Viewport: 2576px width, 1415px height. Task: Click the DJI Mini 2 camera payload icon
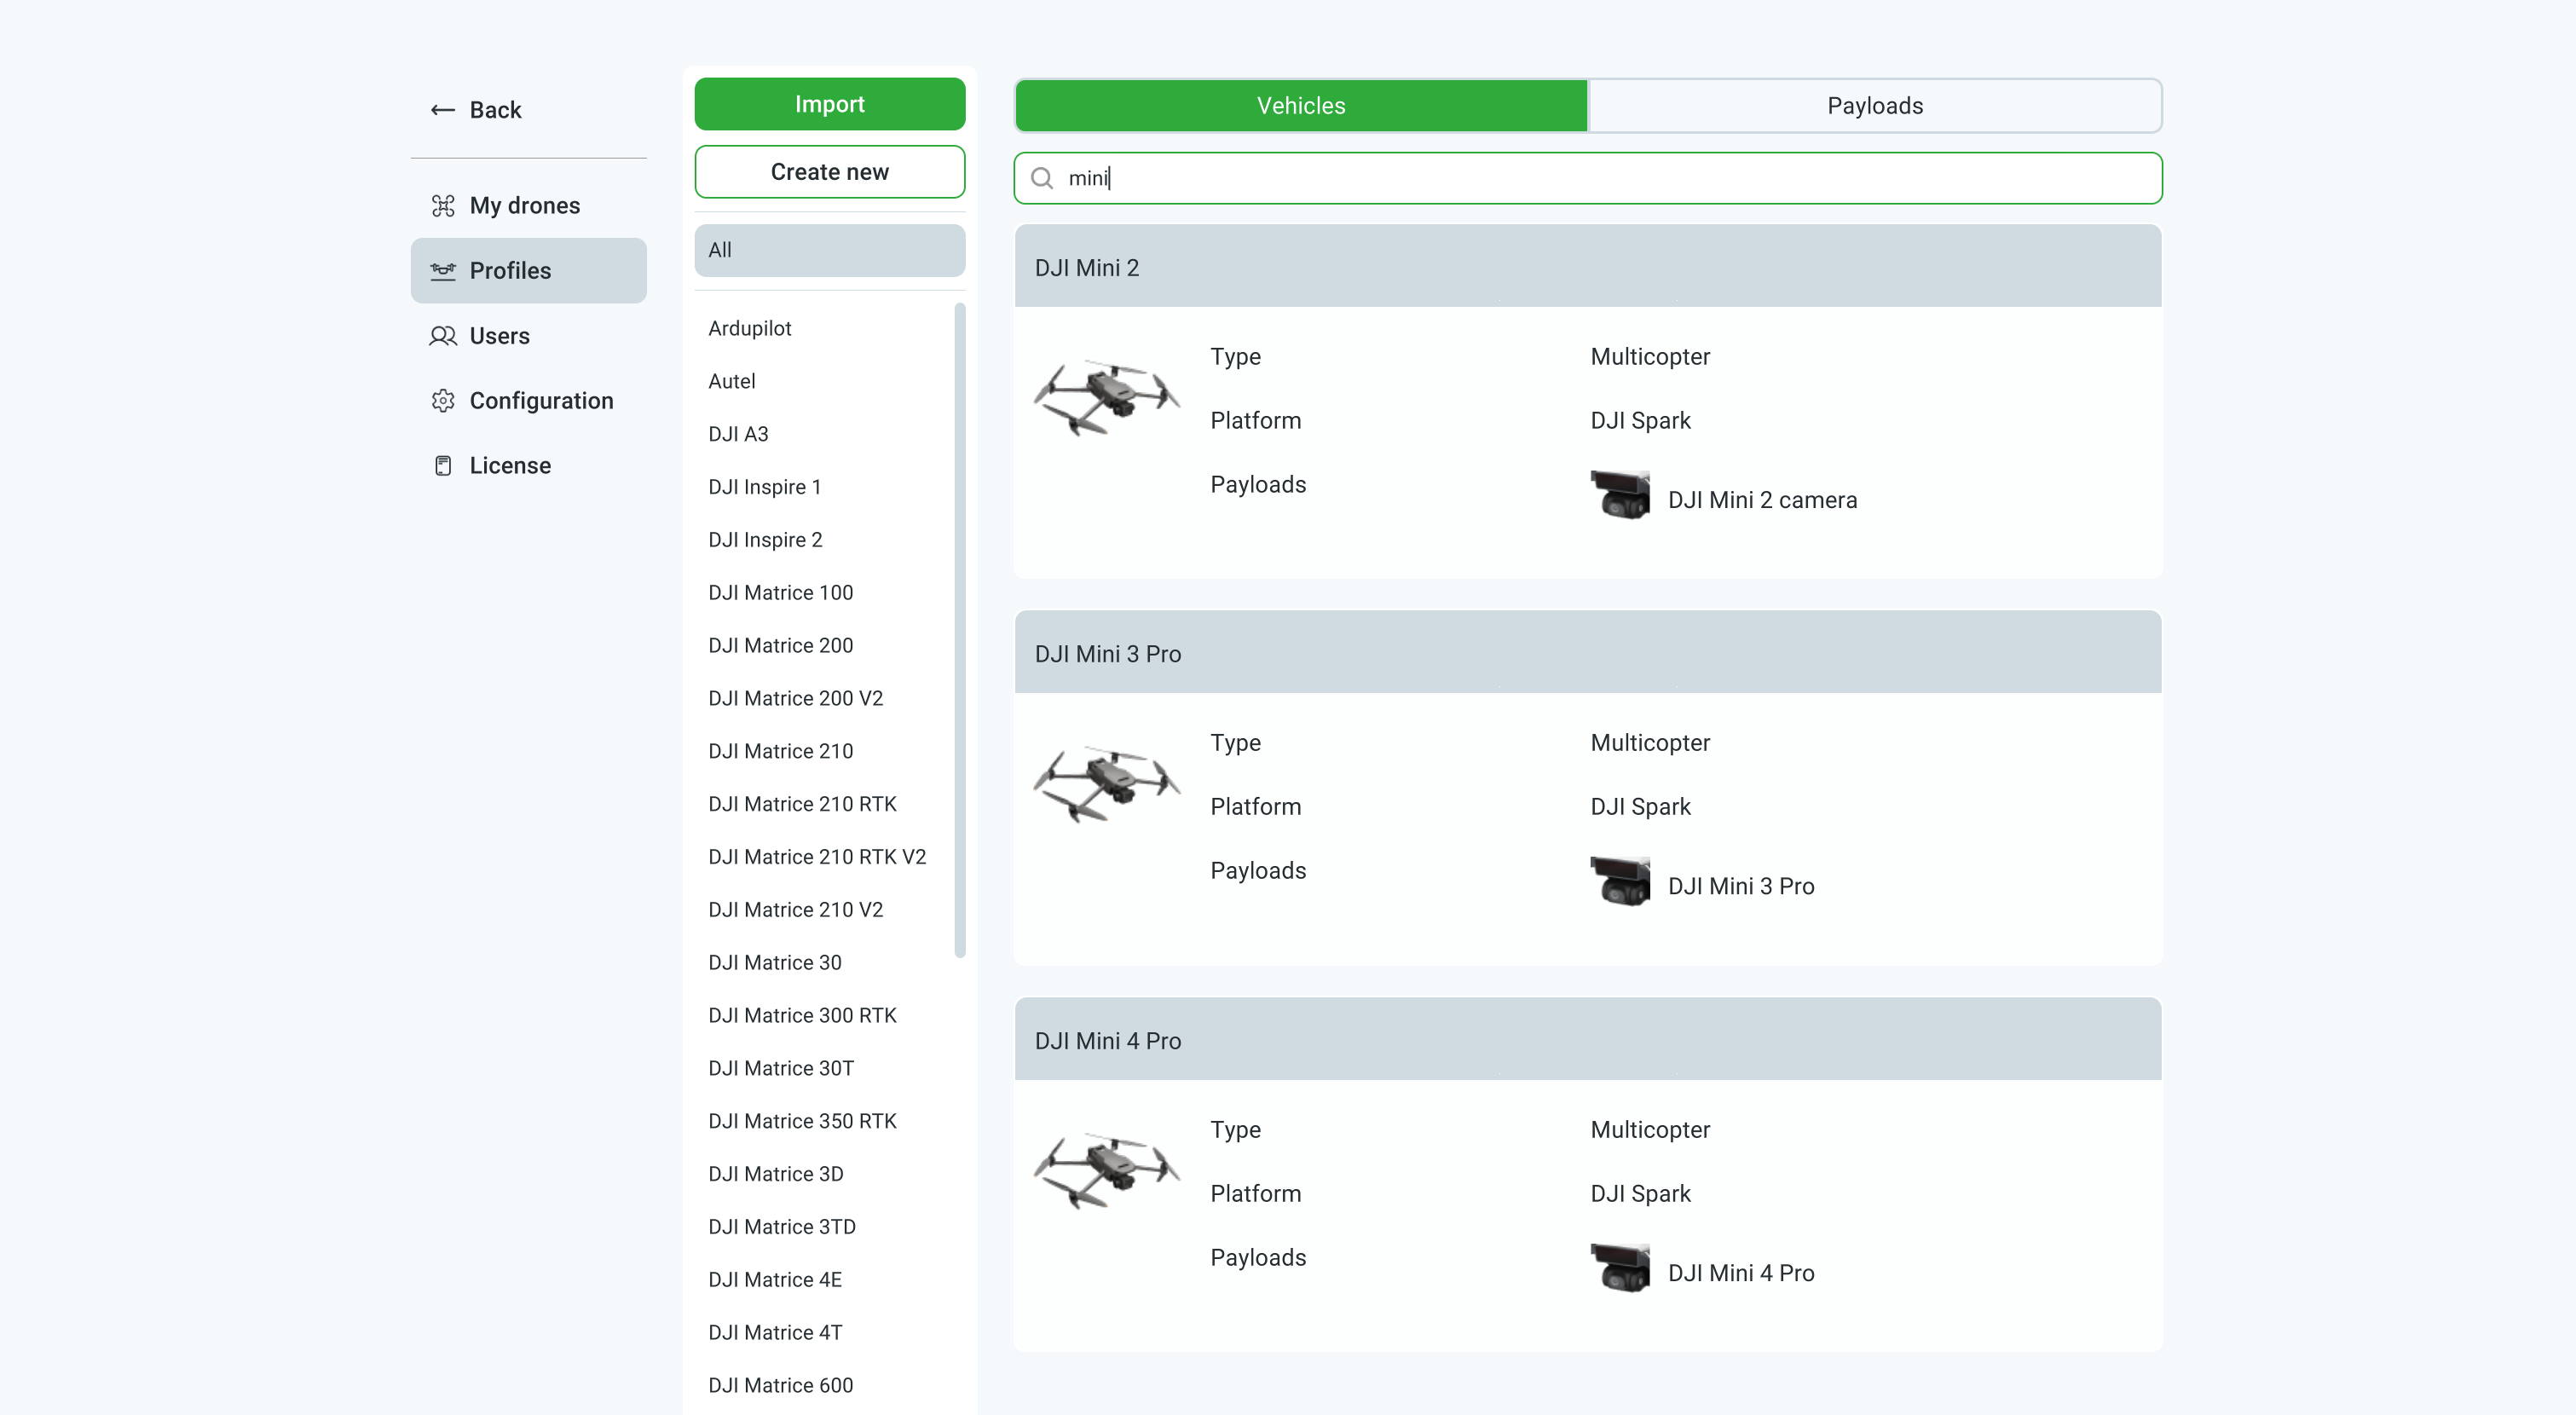click(1619, 495)
